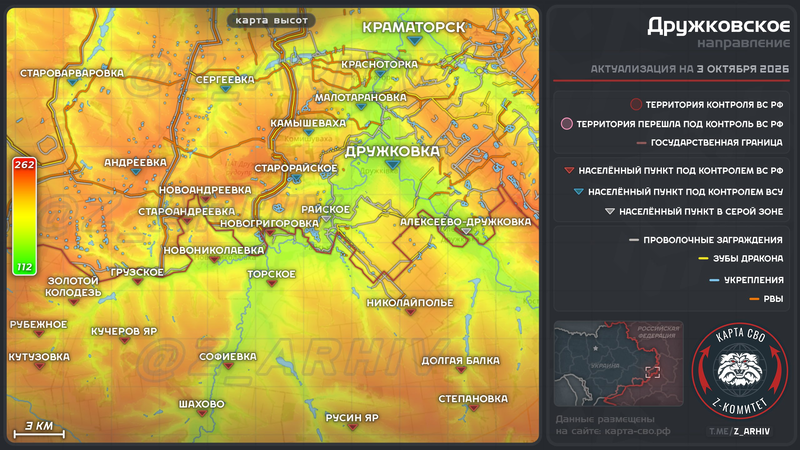Click the Ukraine overview minimap

[x=619, y=364]
